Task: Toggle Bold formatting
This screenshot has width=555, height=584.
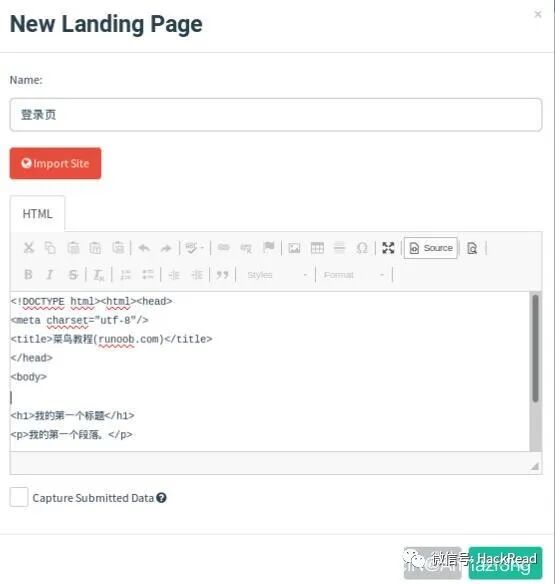Action: click(x=28, y=275)
